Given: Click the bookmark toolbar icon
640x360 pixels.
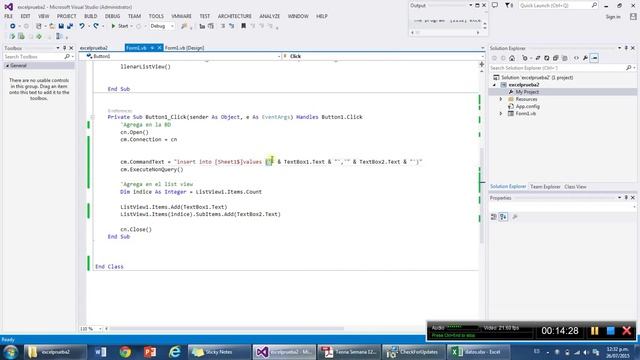Looking at the screenshot, I should 243,26.
